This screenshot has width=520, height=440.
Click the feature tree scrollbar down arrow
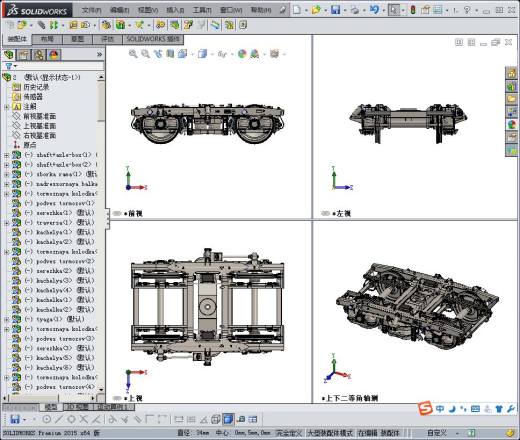(101, 389)
